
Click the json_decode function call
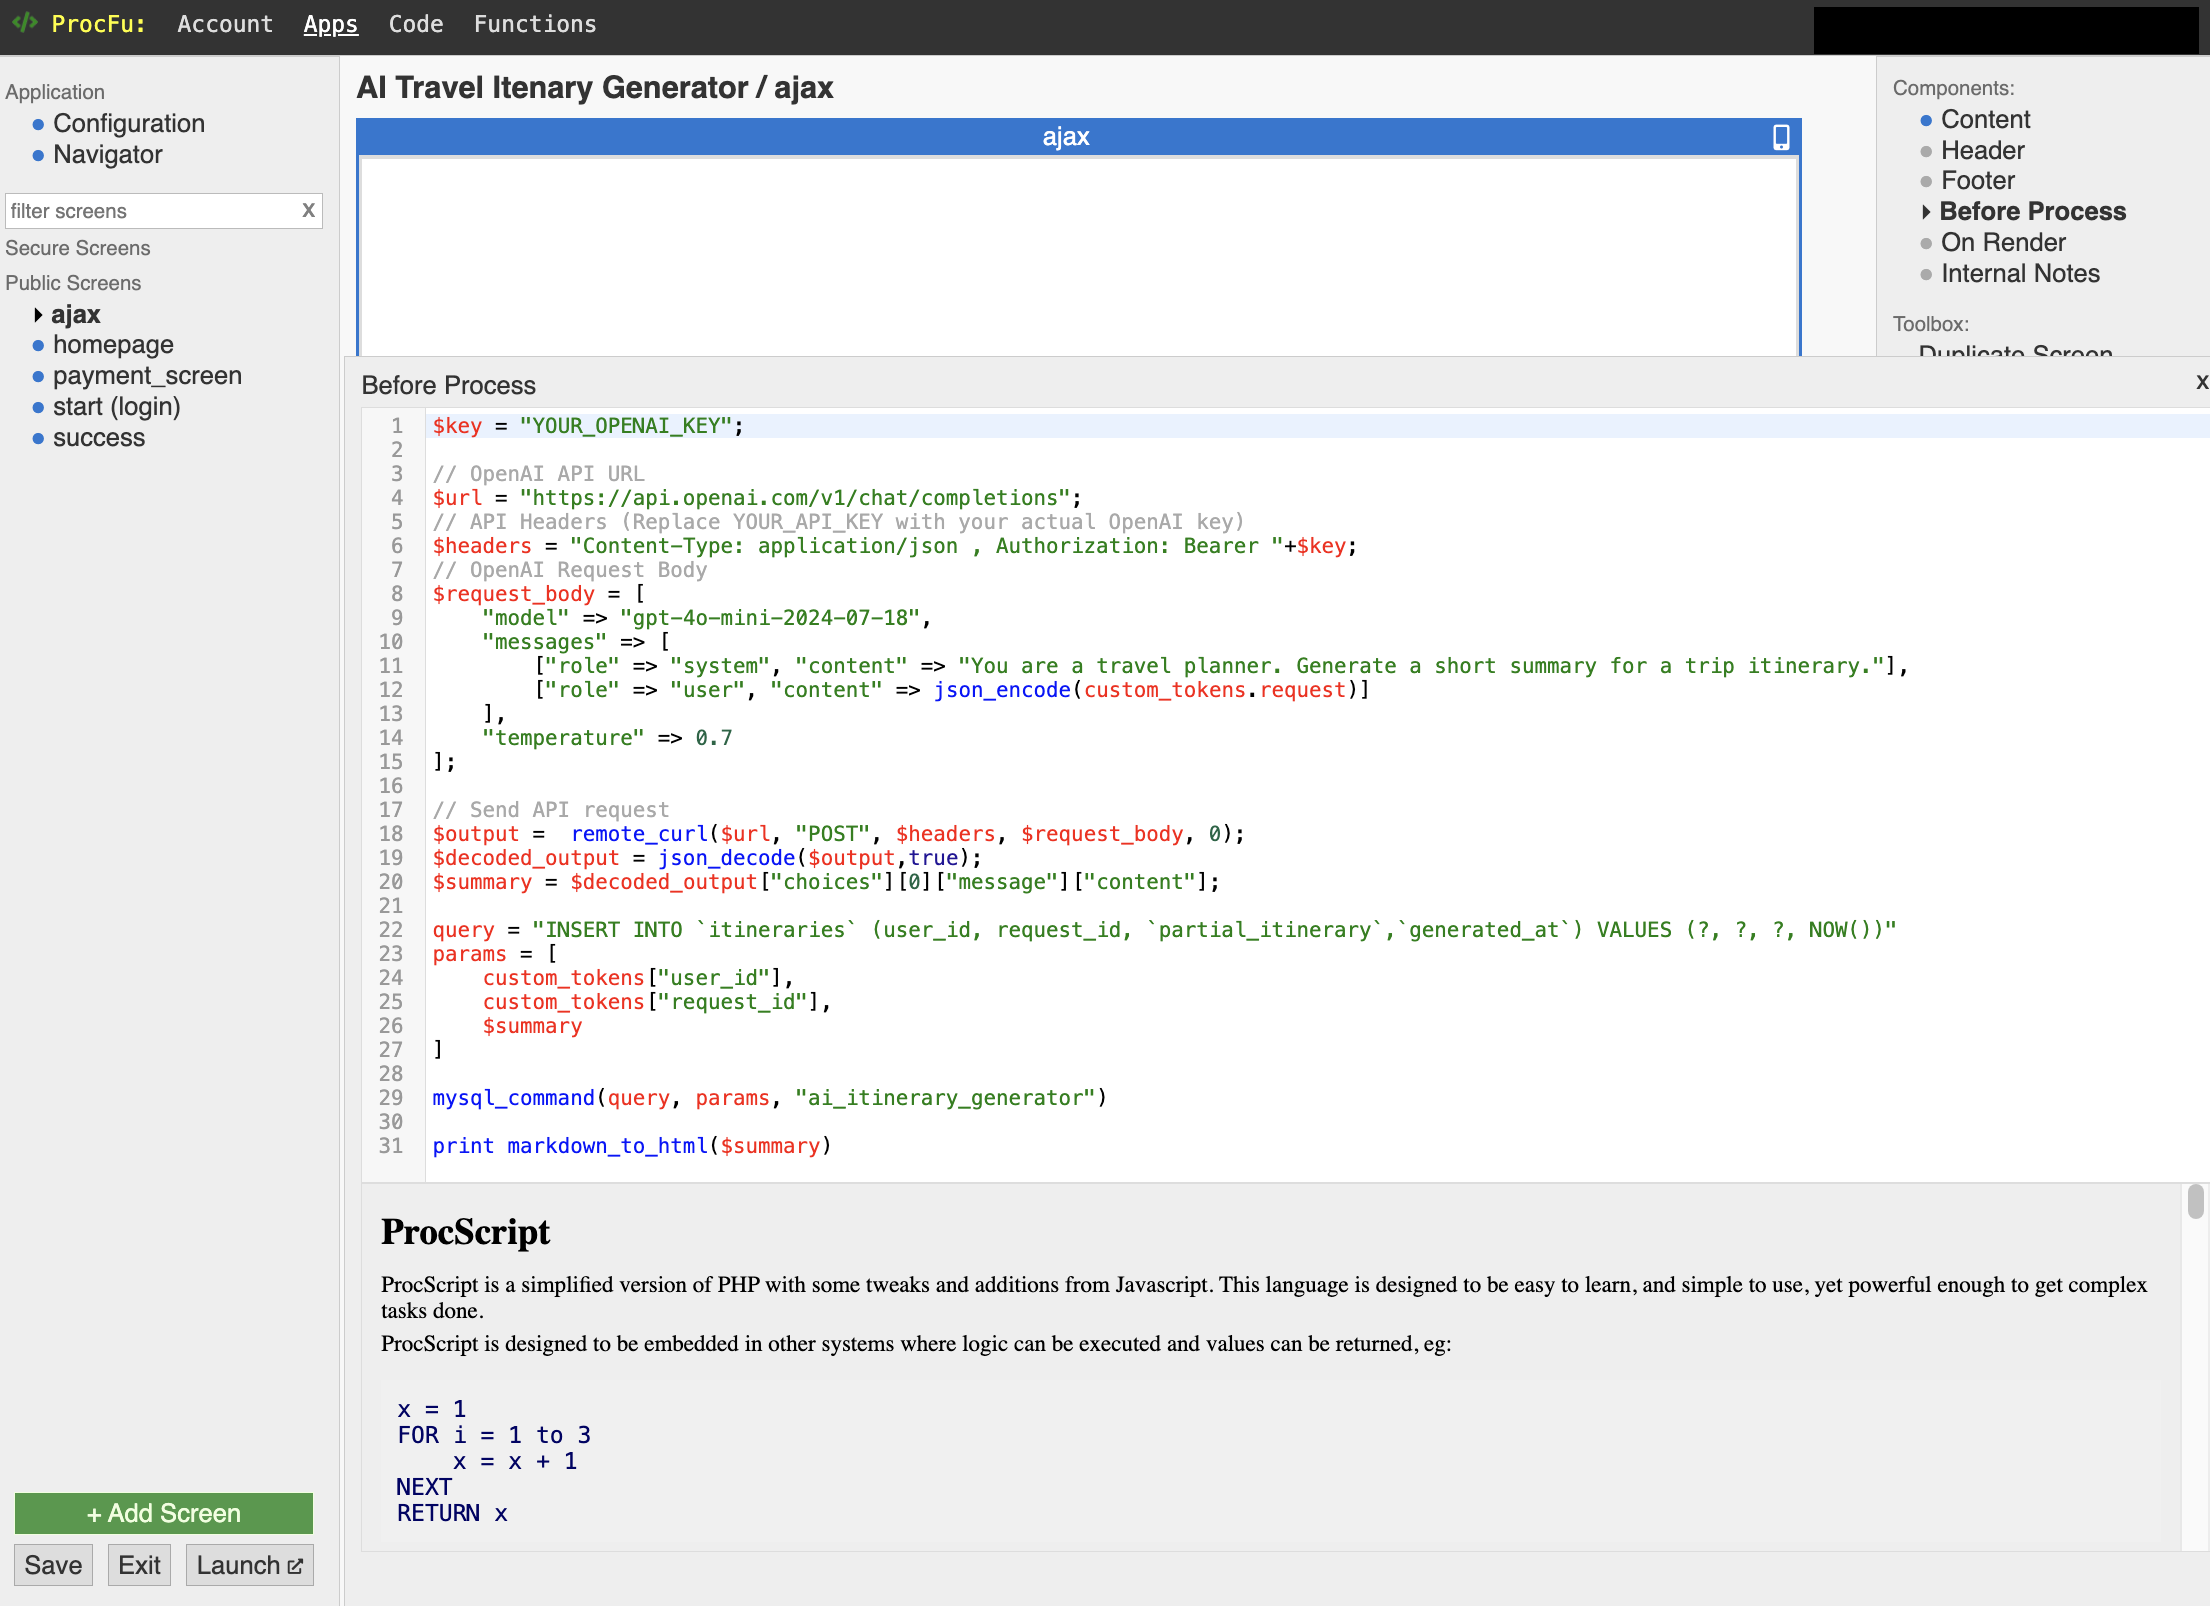tap(726, 857)
